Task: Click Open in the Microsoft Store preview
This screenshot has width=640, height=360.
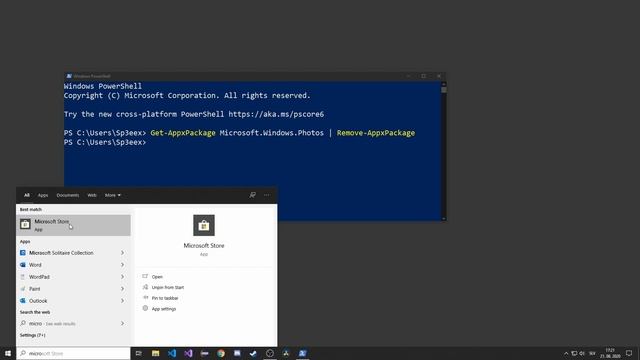Action: coord(157,277)
